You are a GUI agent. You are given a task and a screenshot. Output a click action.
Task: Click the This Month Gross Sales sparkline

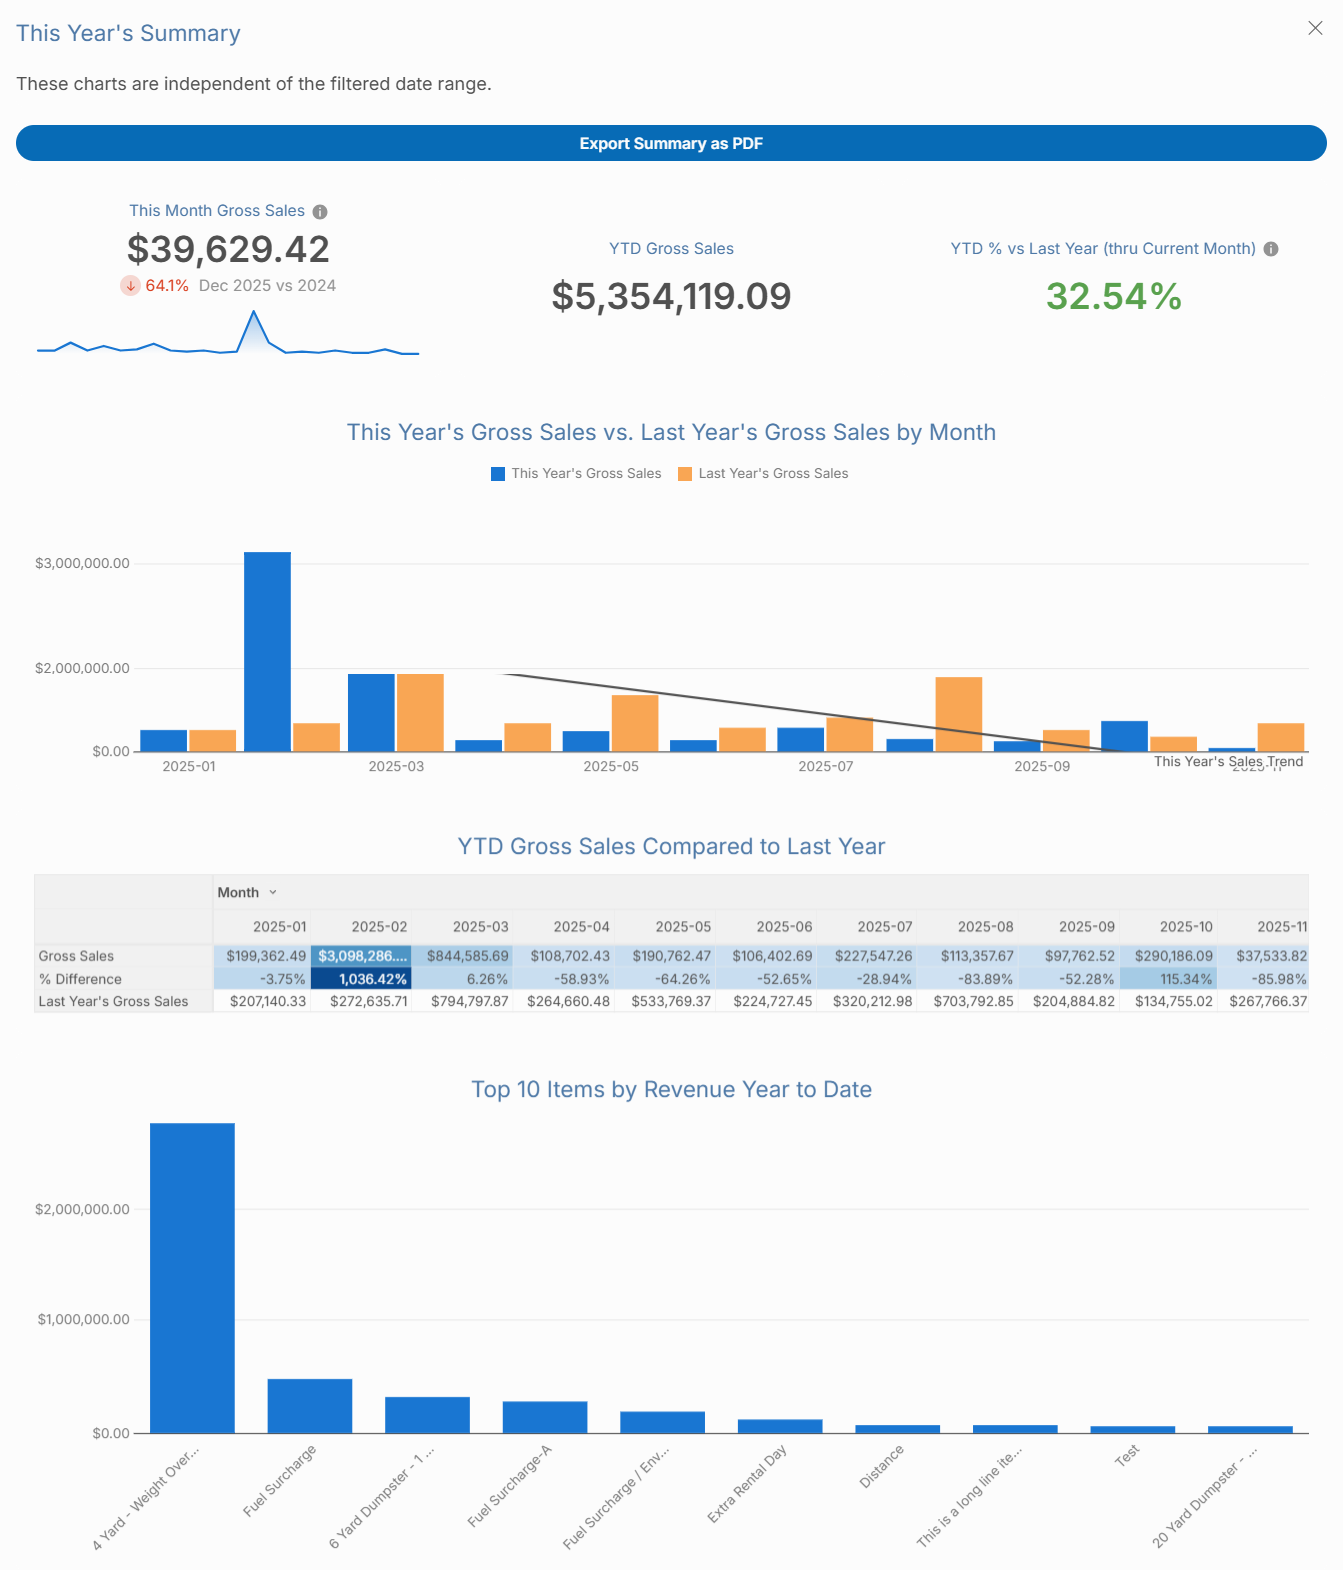[x=228, y=333]
